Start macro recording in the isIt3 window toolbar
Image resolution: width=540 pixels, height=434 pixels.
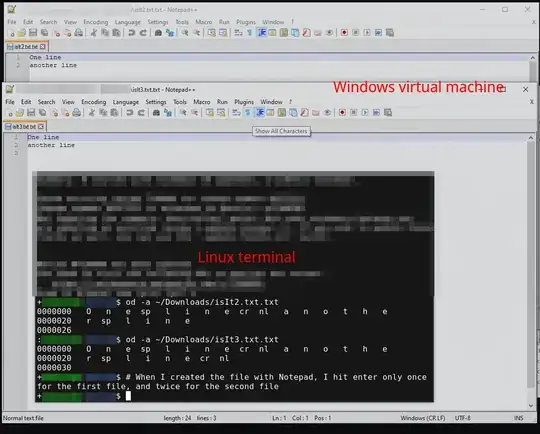click(x=342, y=113)
